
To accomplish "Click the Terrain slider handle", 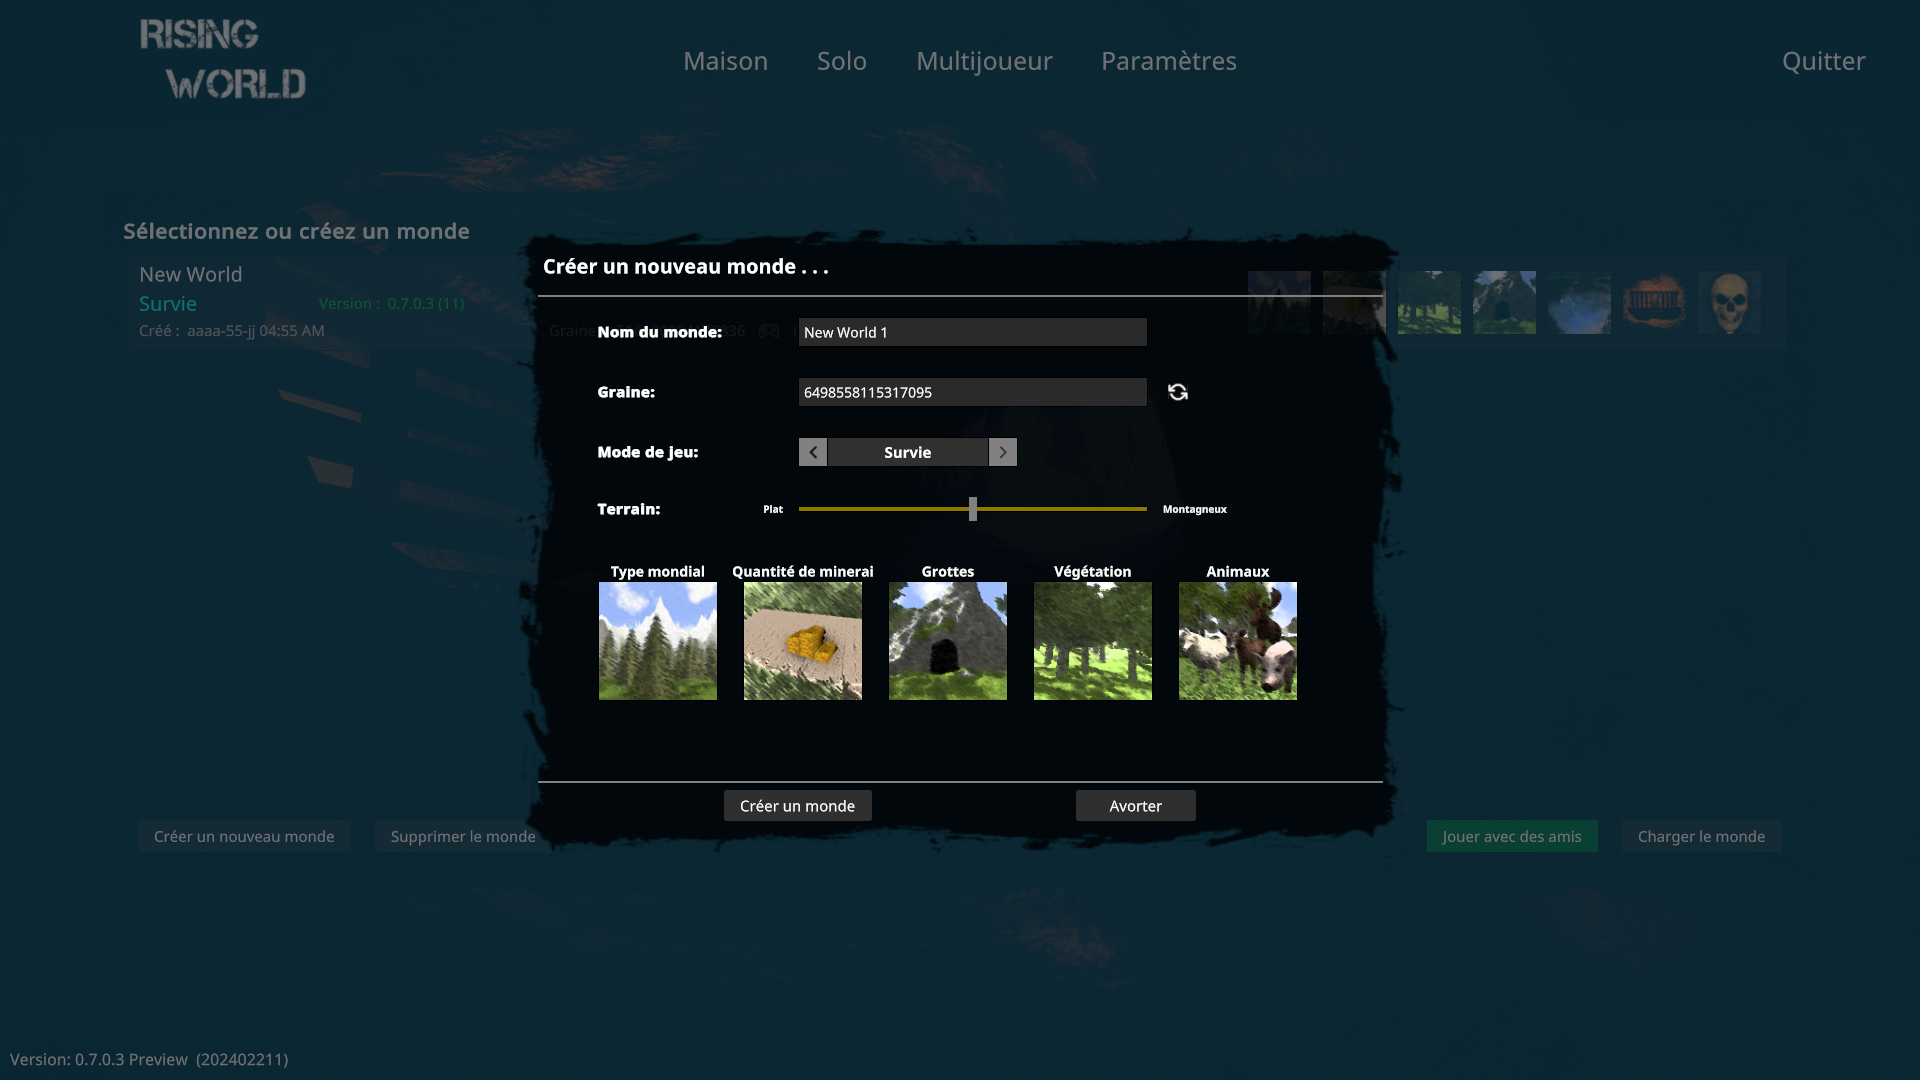I will (973, 509).
